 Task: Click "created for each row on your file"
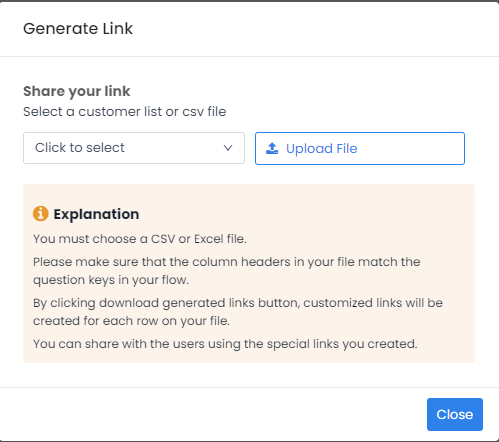[x=131, y=321]
